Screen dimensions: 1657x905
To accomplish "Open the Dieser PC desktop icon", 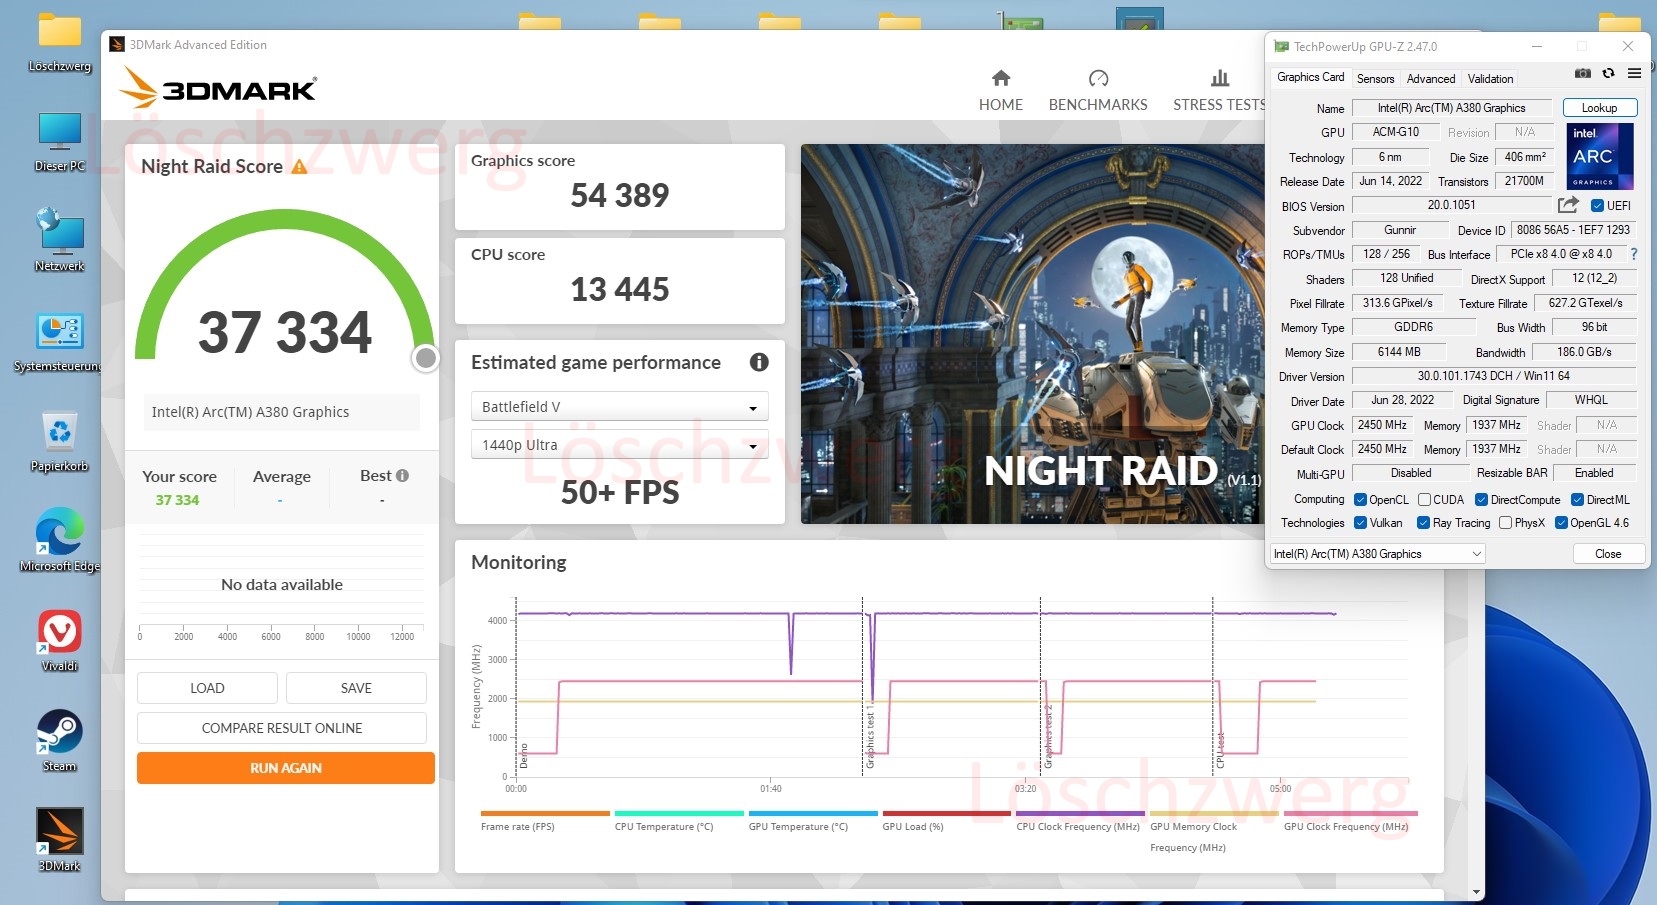I will (60, 142).
